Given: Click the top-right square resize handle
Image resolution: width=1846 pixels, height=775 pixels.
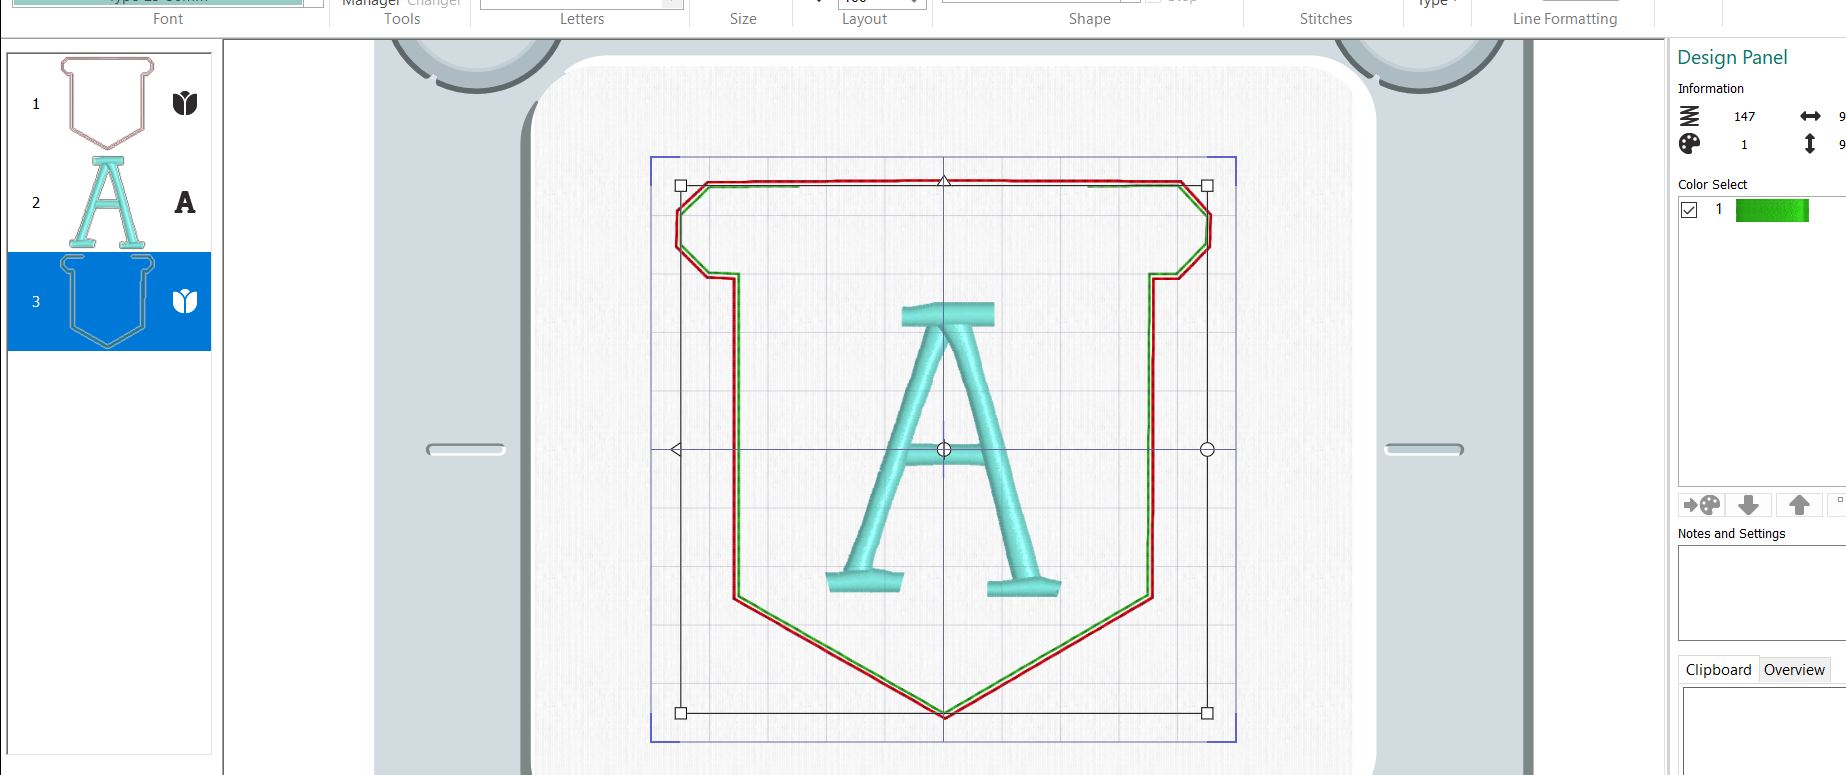Looking at the screenshot, I should coord(1207,186).
